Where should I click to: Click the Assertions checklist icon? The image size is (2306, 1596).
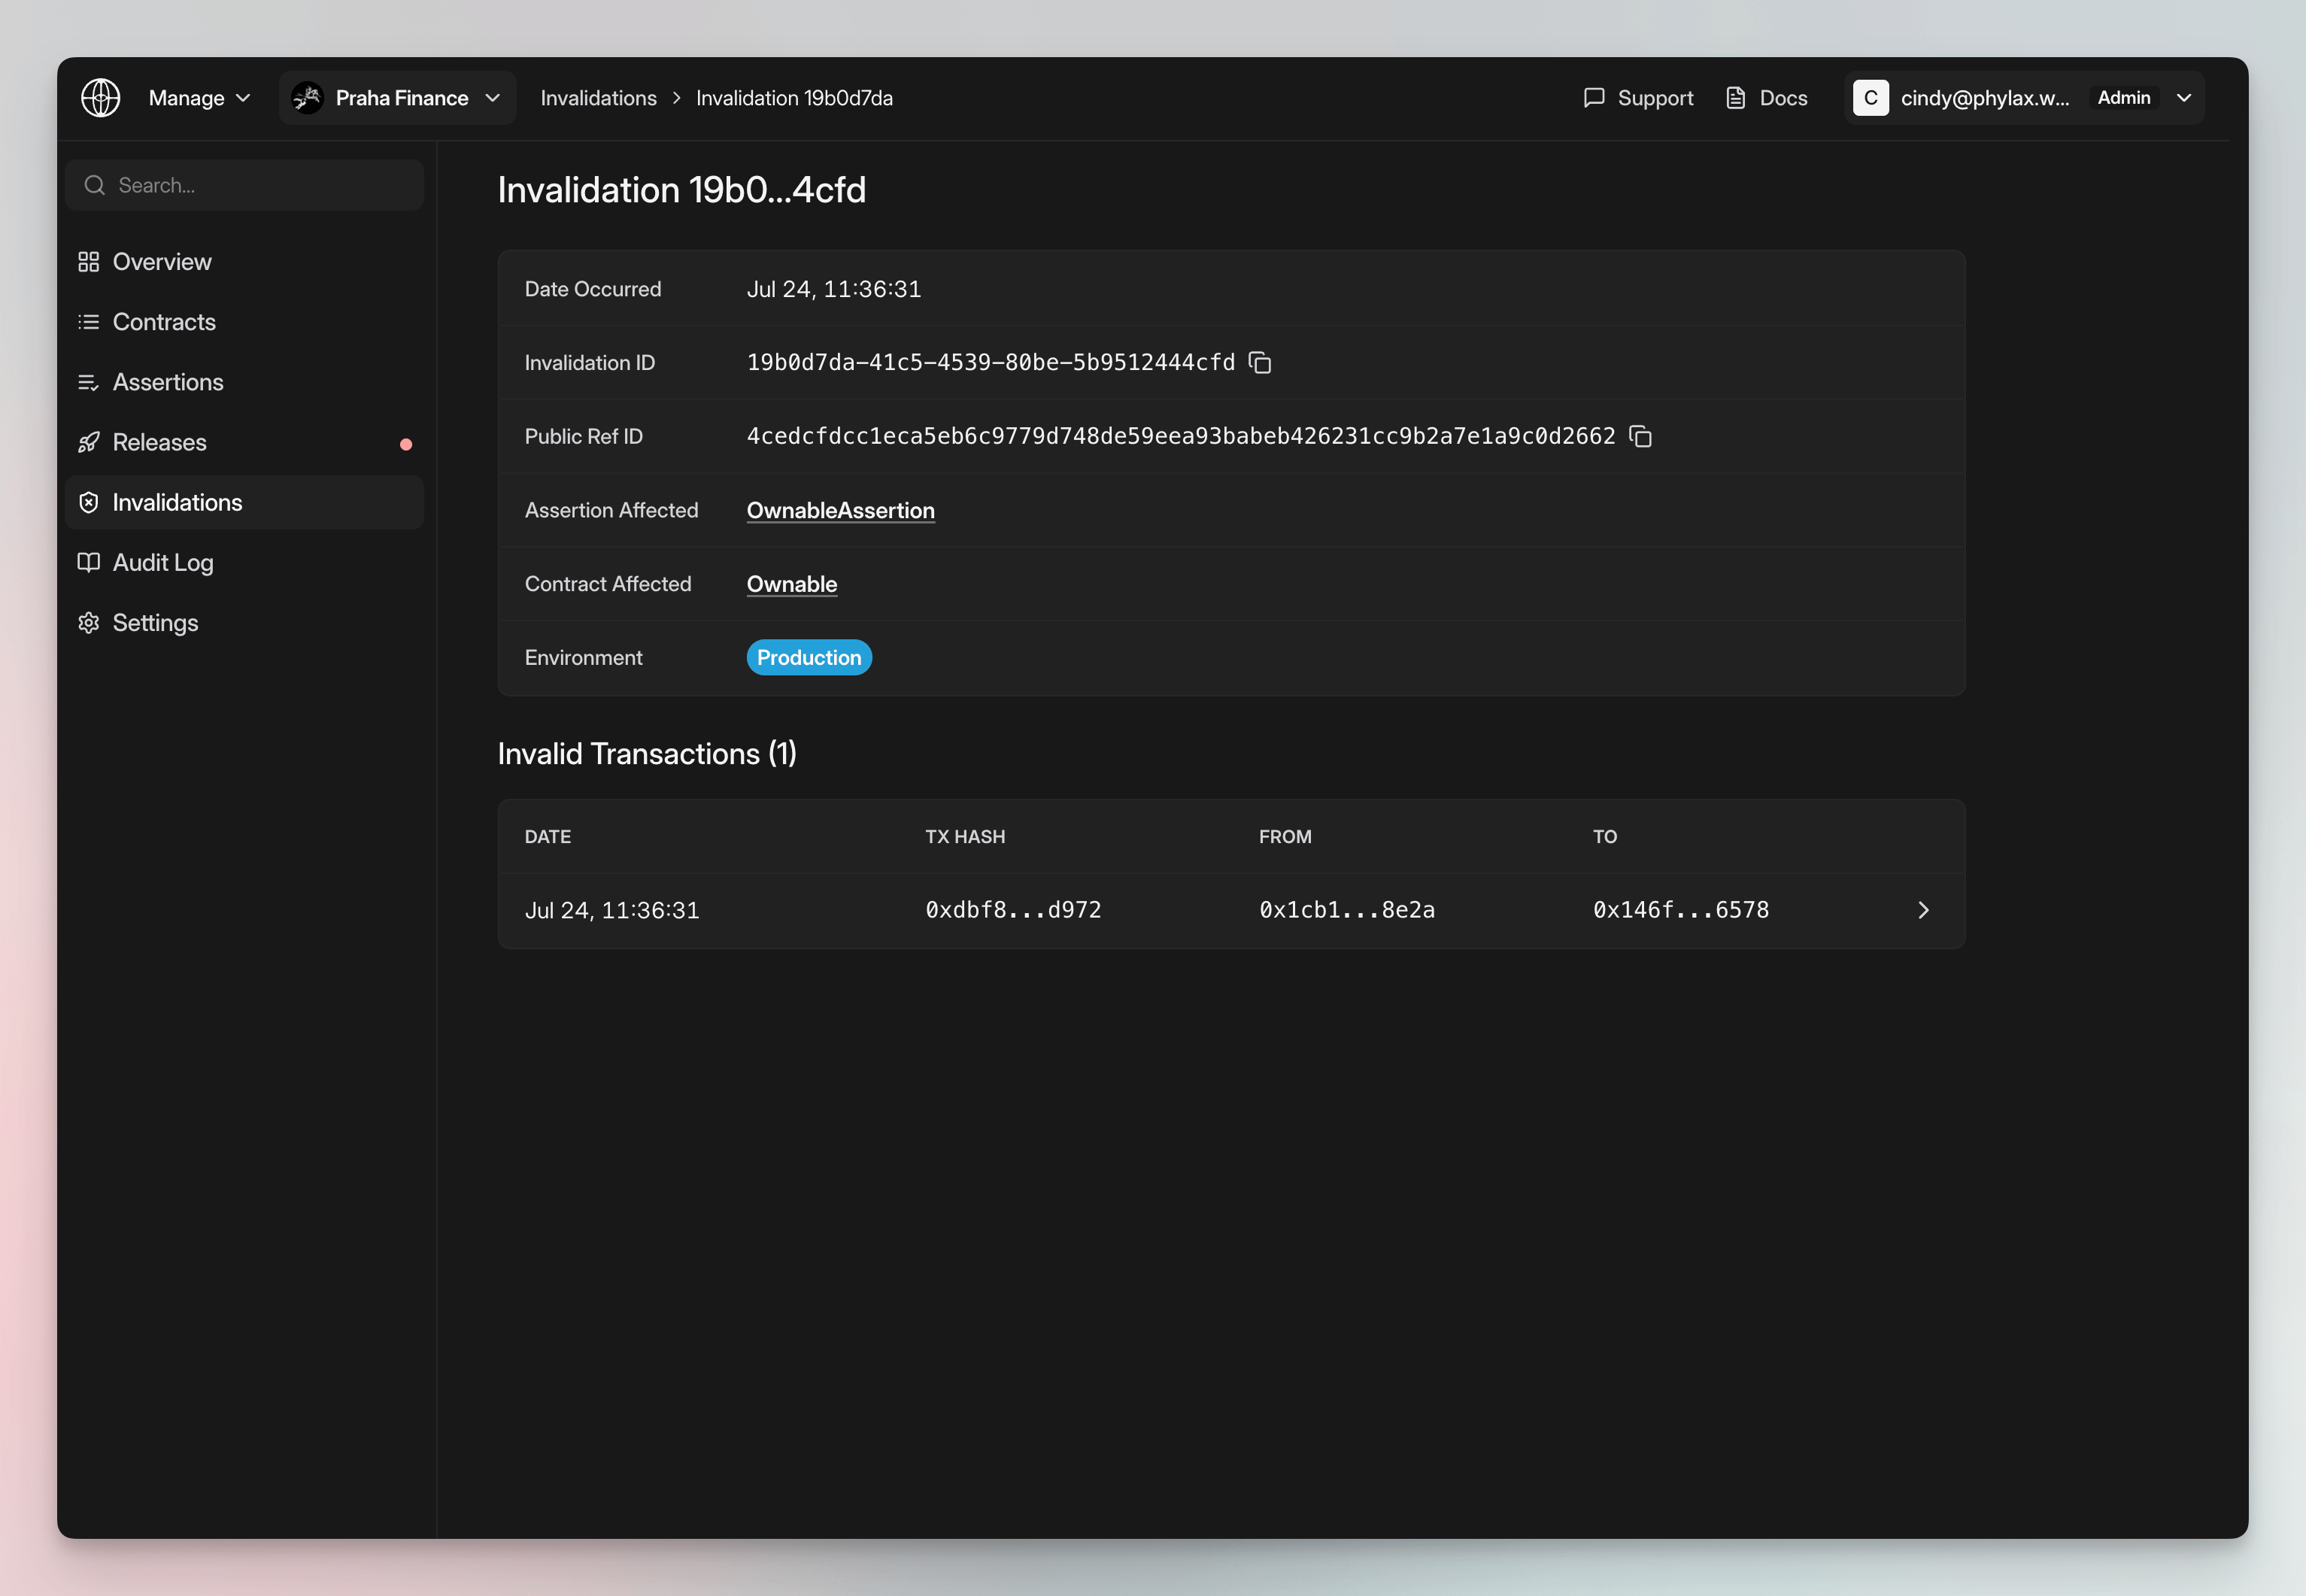(89, 382)
